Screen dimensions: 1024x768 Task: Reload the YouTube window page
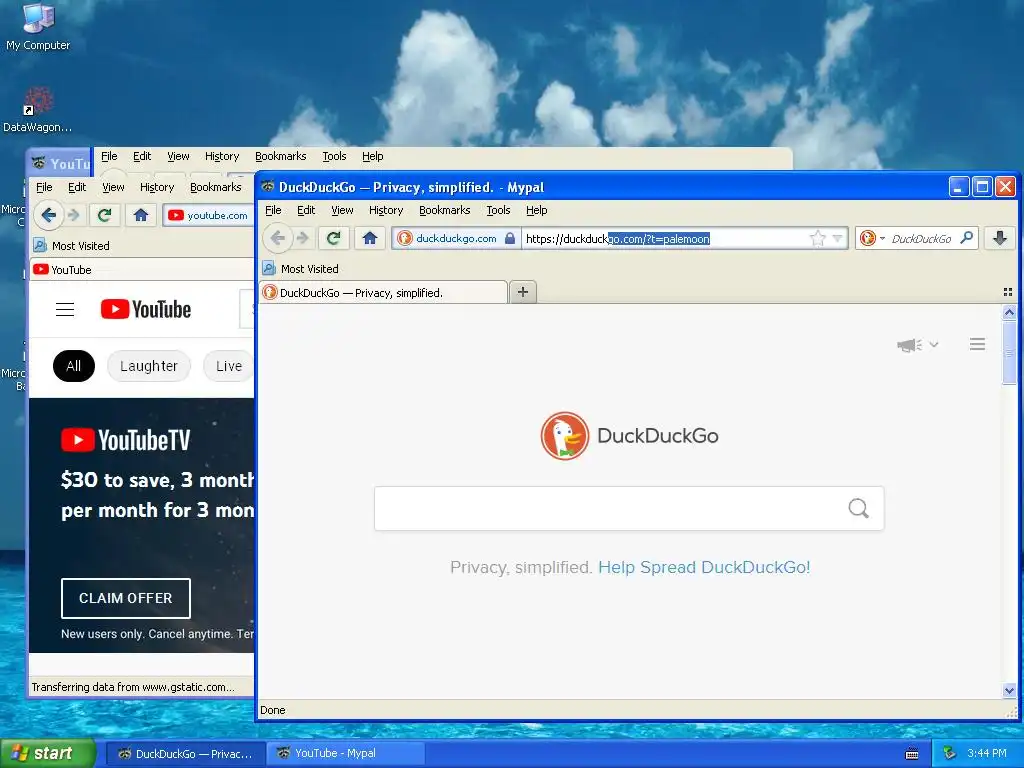104,215
